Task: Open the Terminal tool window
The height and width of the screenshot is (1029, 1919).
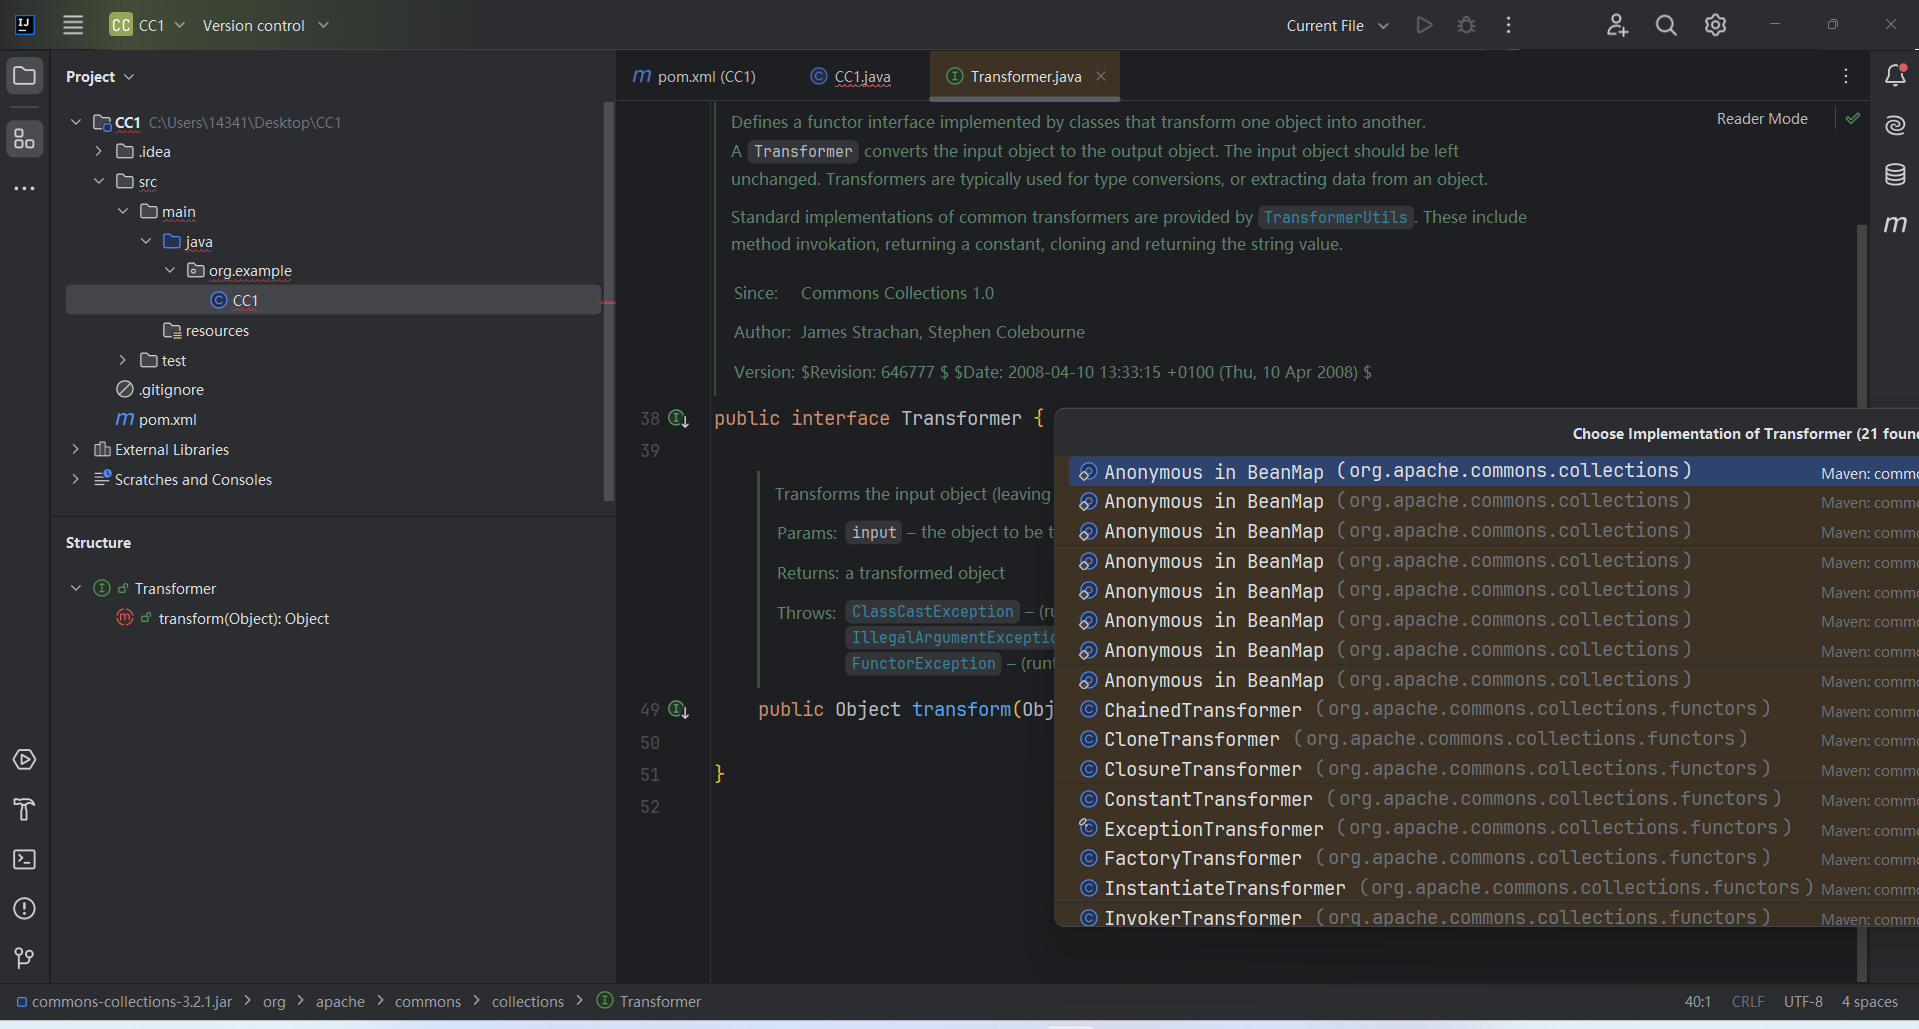Action: [25, 859]
